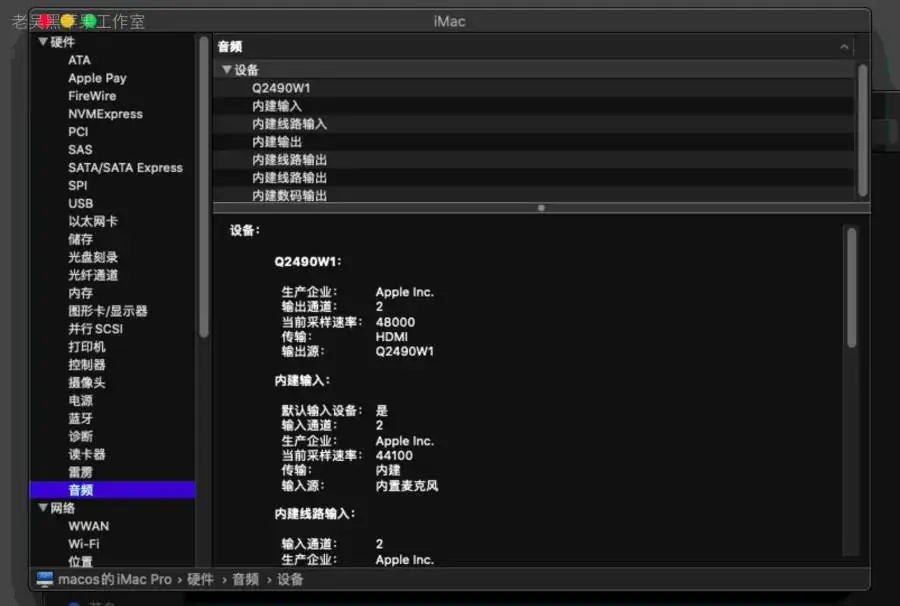Open NVMExpress hardware section
Viewport: 900px width, 606px height.
[x=105, y=114]
